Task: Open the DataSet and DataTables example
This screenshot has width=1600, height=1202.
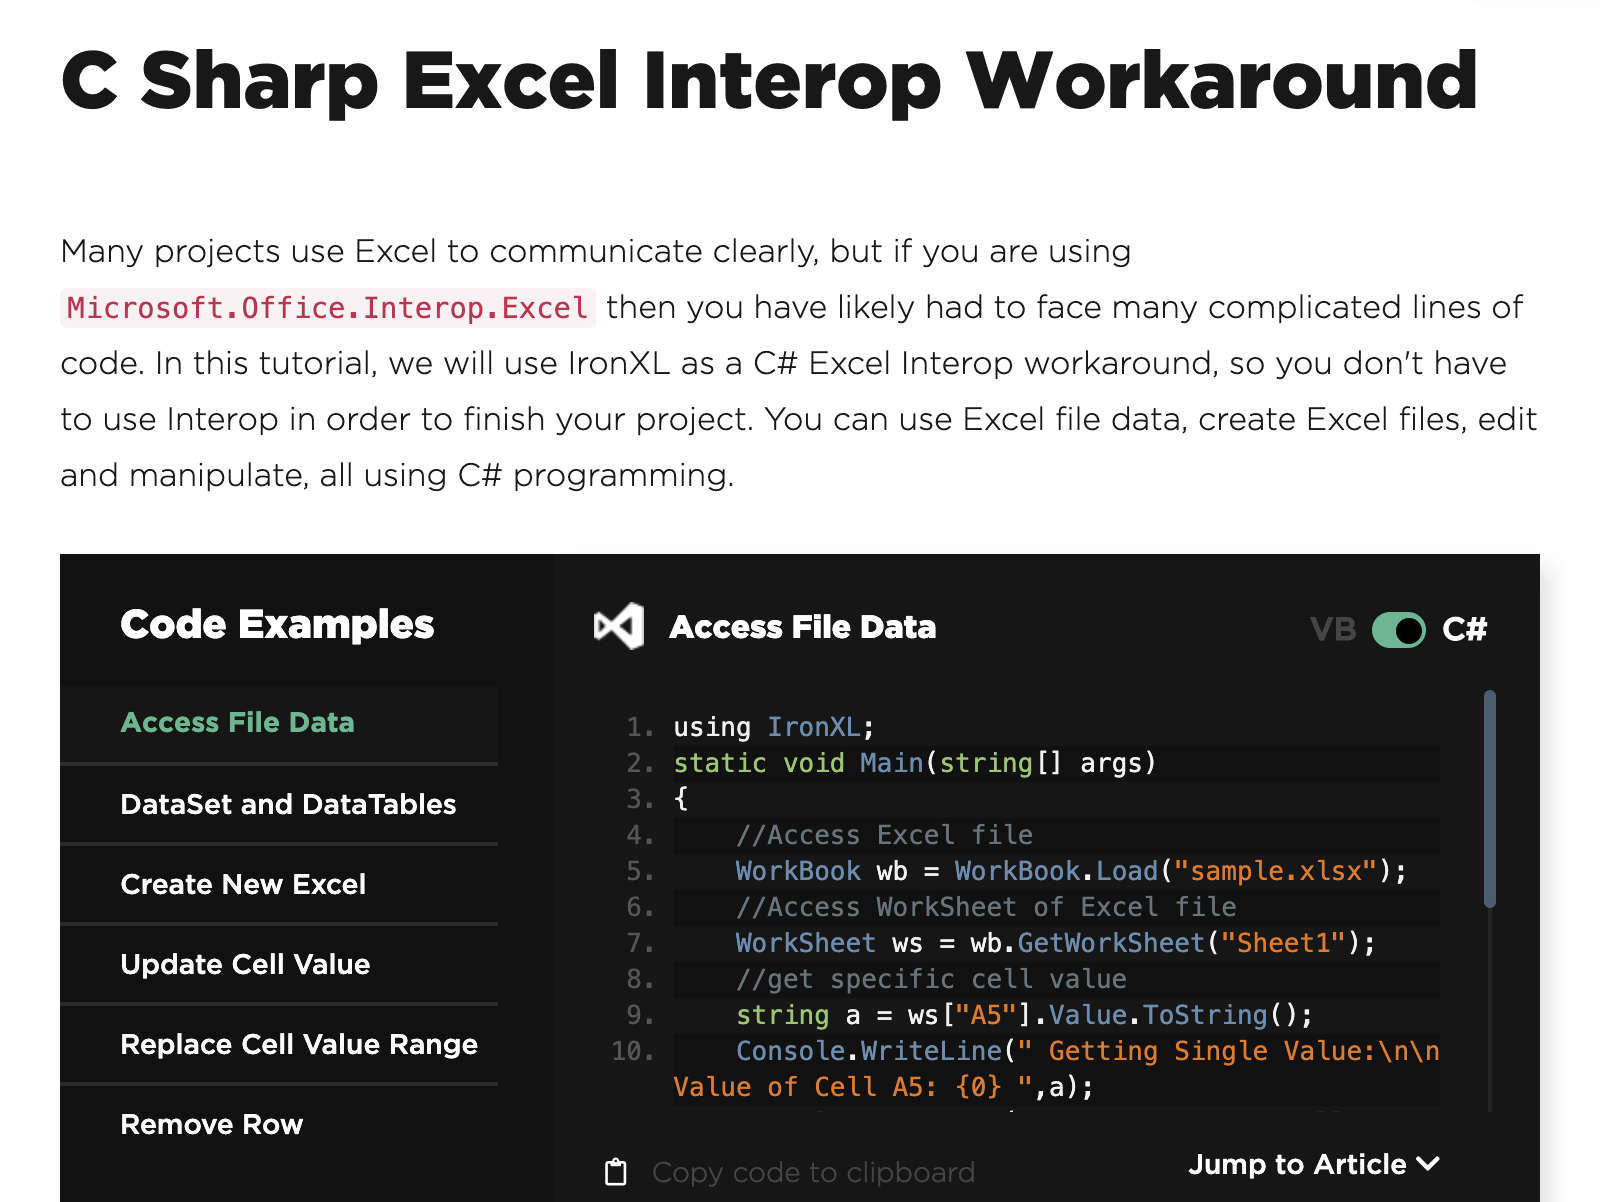Action: [288, 804]
